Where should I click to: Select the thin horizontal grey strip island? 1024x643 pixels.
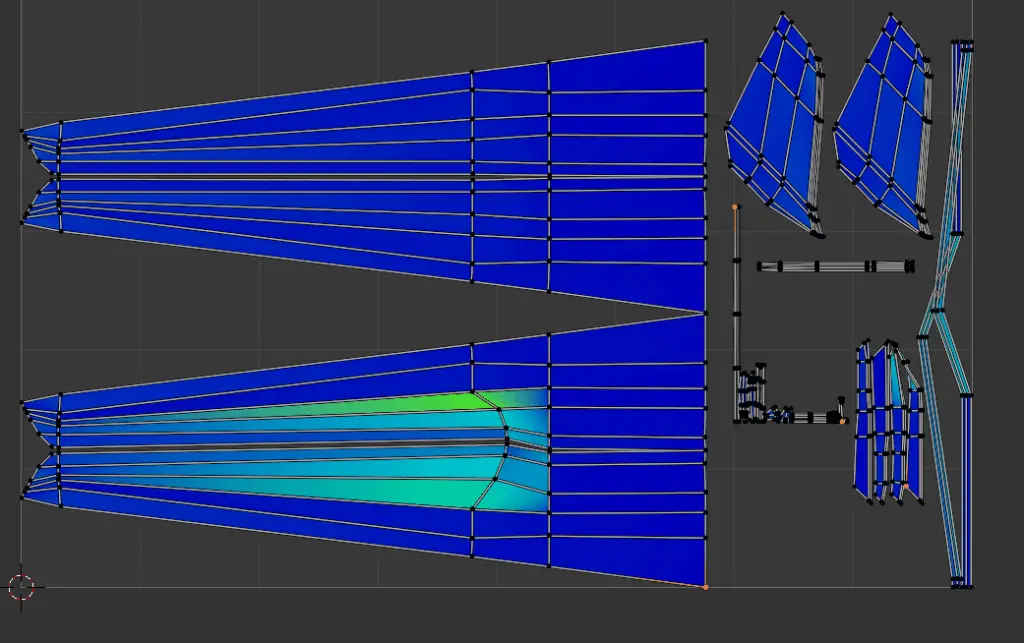click(836, 266)
